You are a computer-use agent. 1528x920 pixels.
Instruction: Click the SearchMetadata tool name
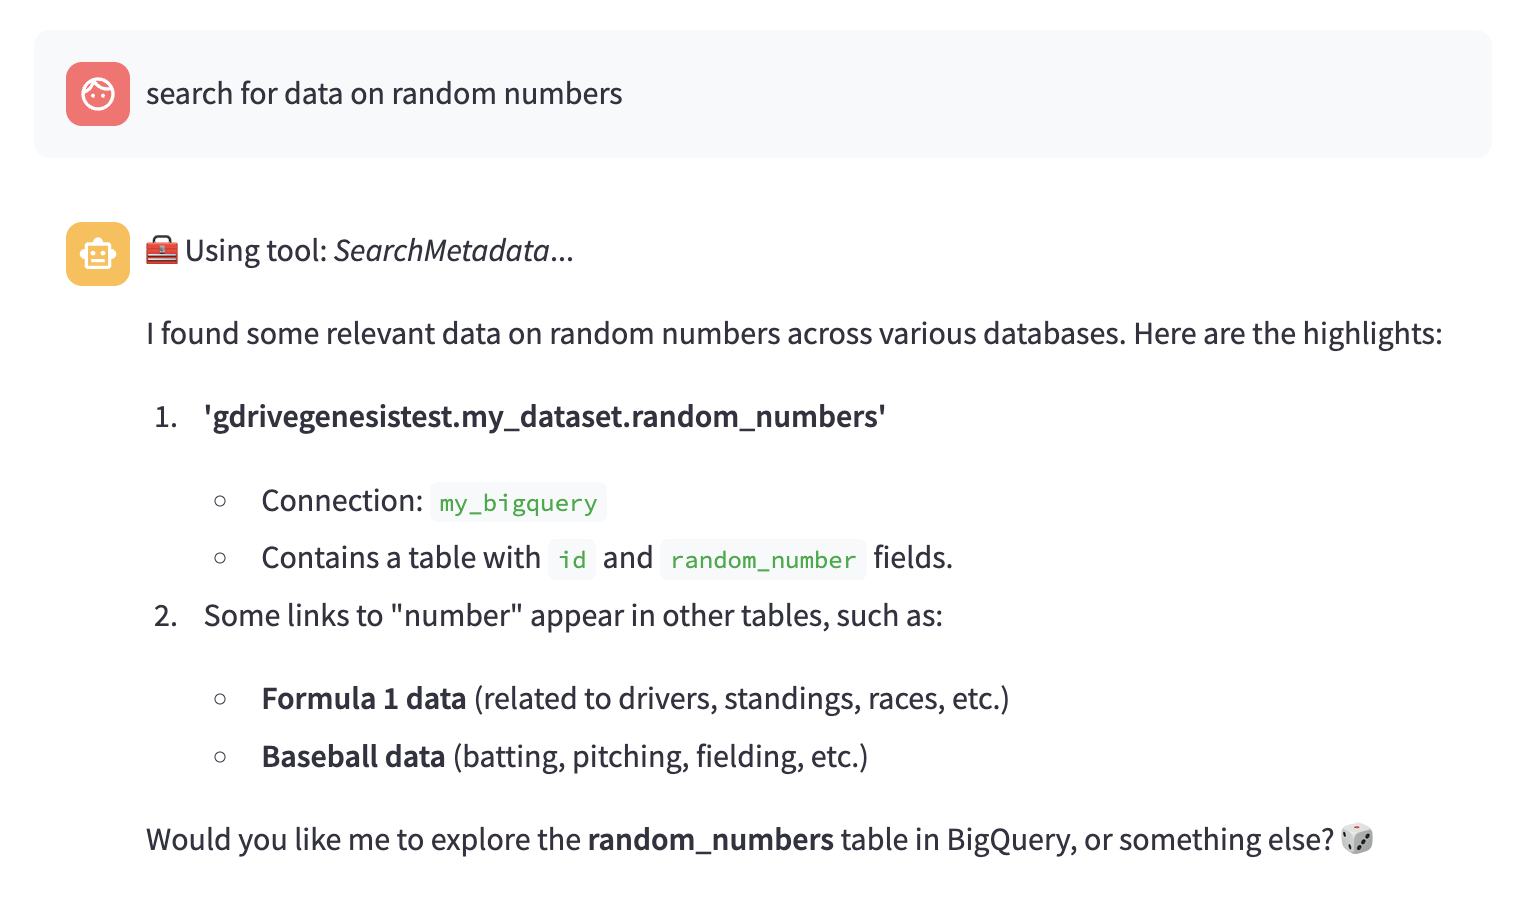pos(441,251)
